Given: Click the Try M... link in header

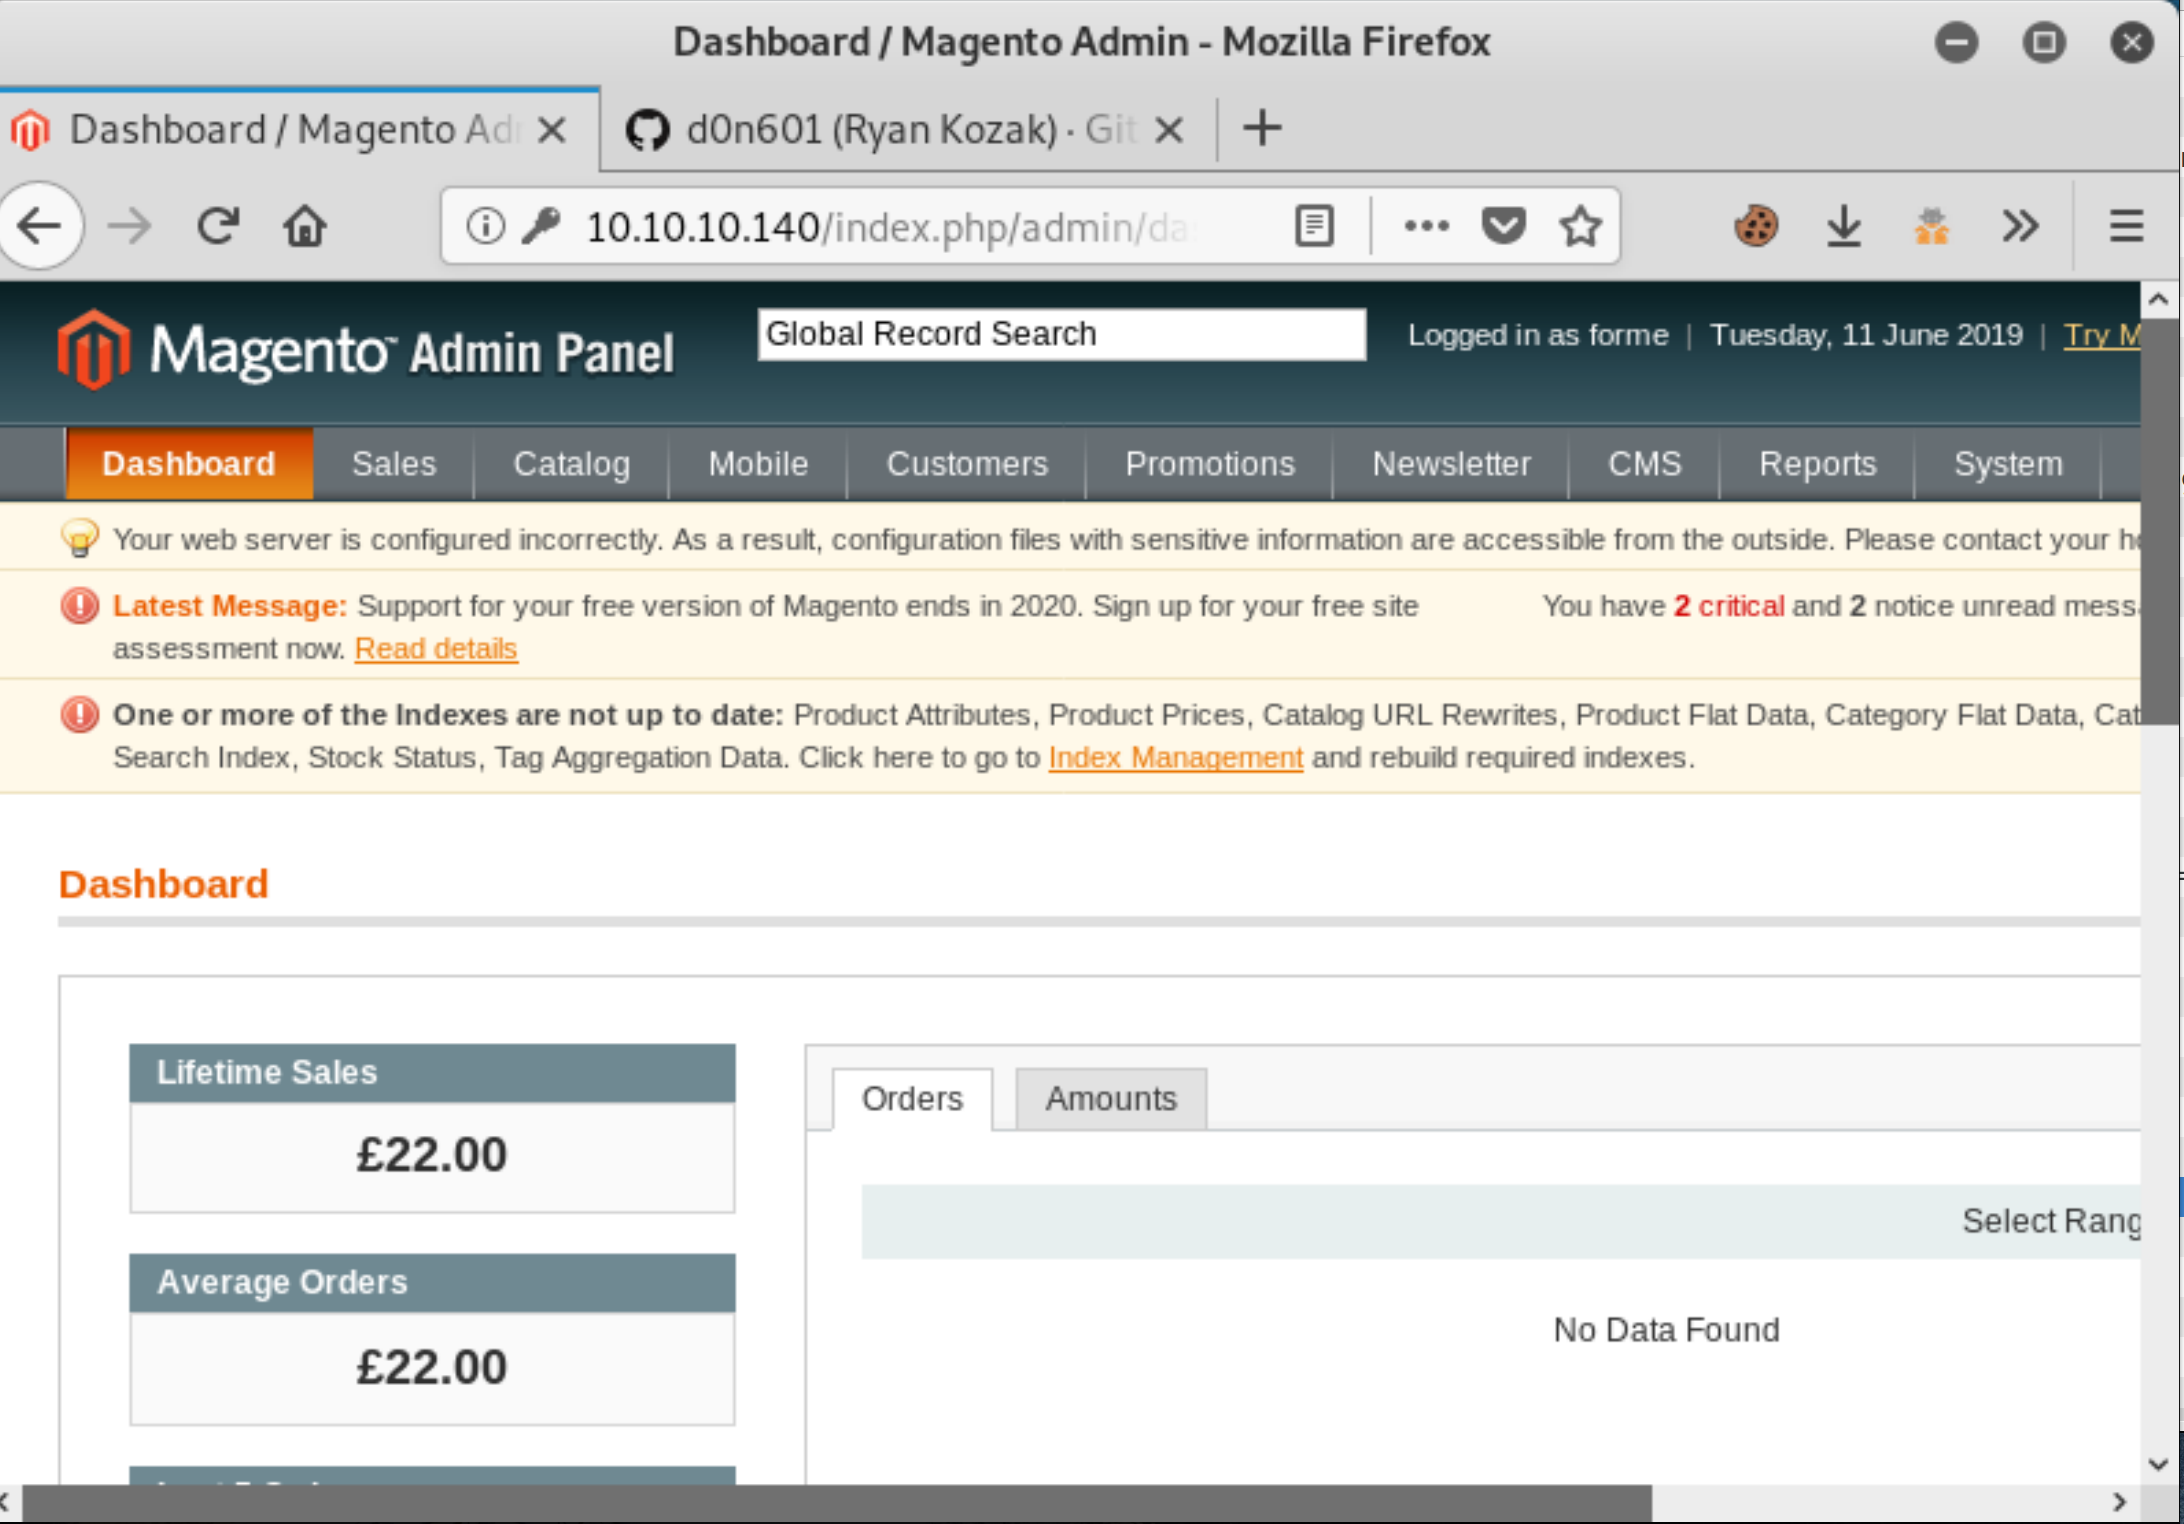Looking at the screenshot, I should (x=2101, y=335).
